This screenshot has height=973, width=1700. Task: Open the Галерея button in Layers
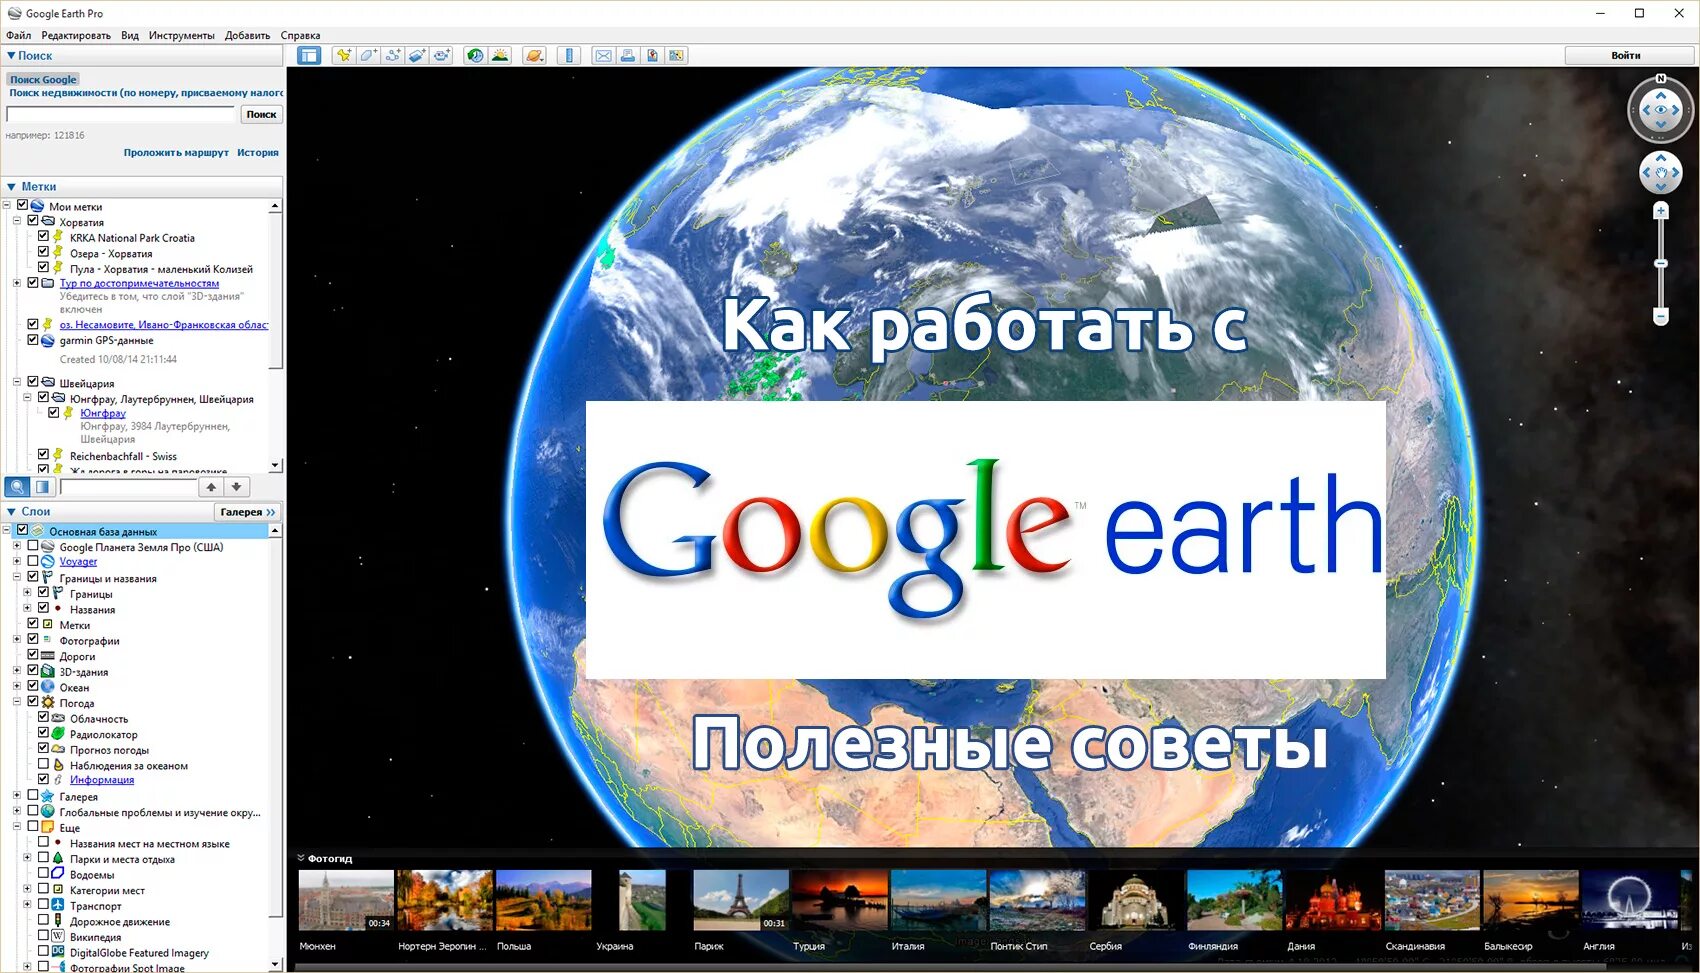[x=247, y=512]
